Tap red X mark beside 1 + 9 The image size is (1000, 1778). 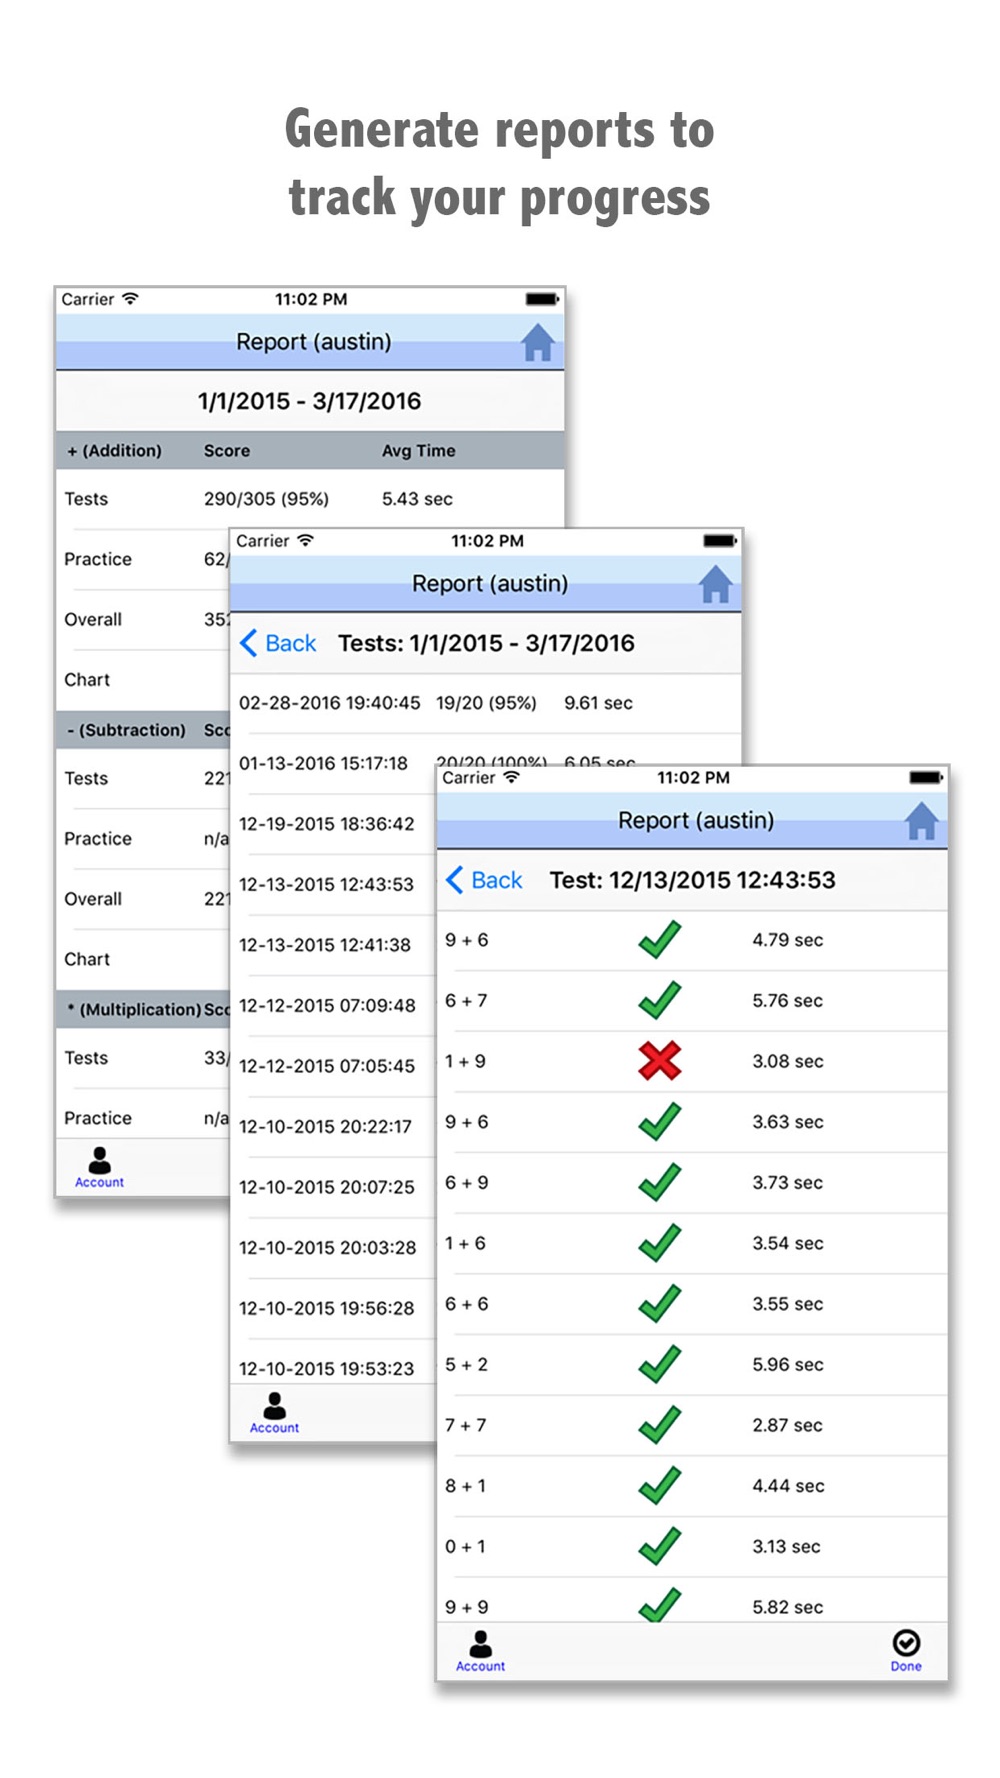659,1061
